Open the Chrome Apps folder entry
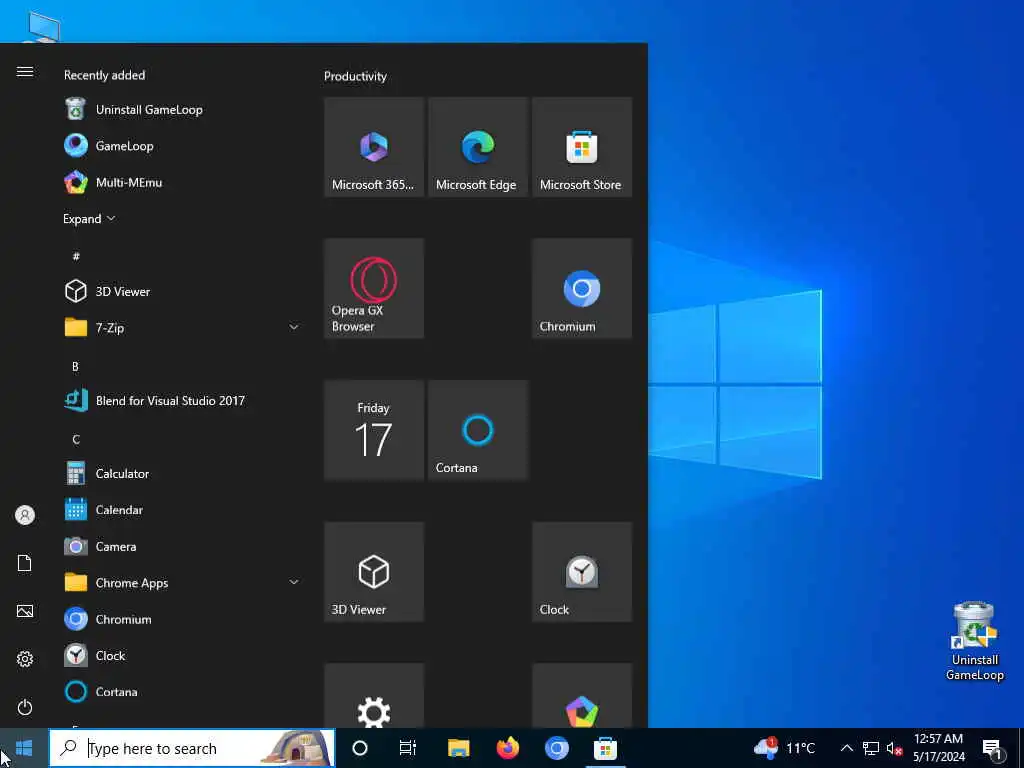Viewport: 1024px width, 768px height. point(181,583)
